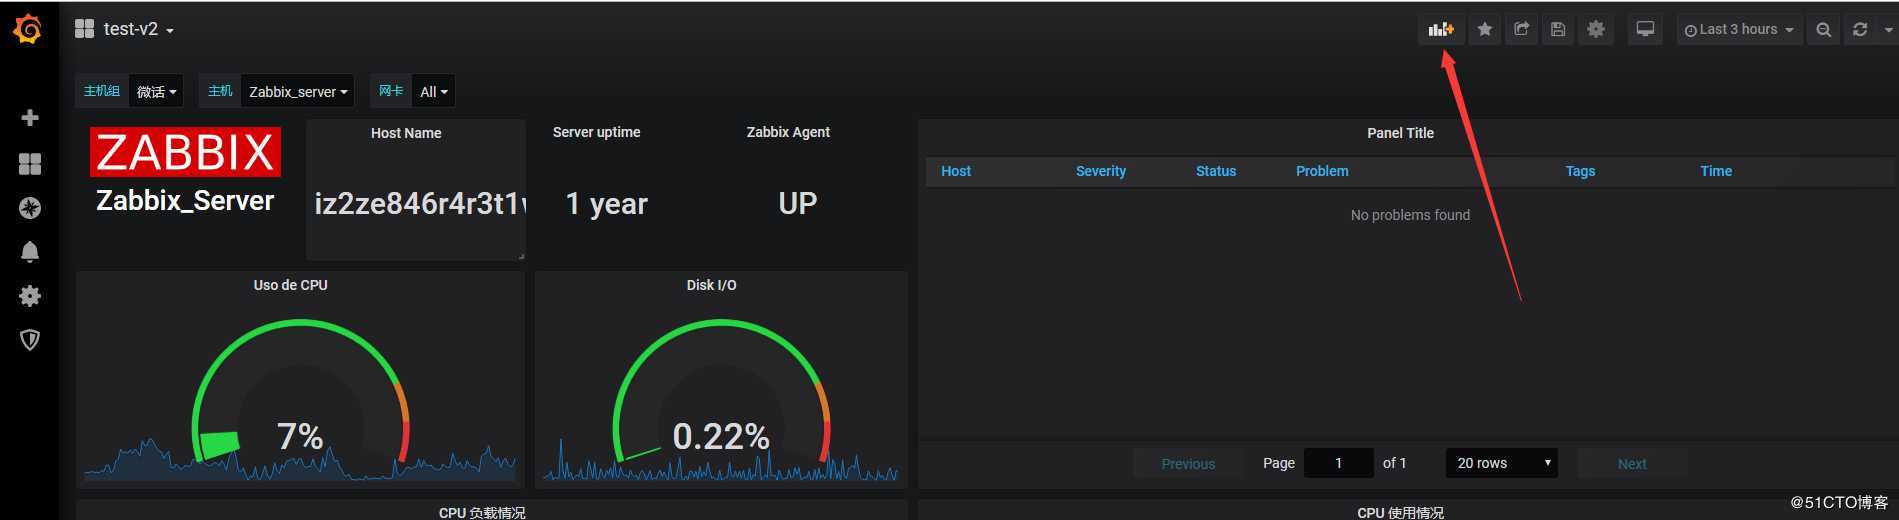Click the Previous page button
The width and height of the screenshot is (1899, 520).
tap(1188, 463)
